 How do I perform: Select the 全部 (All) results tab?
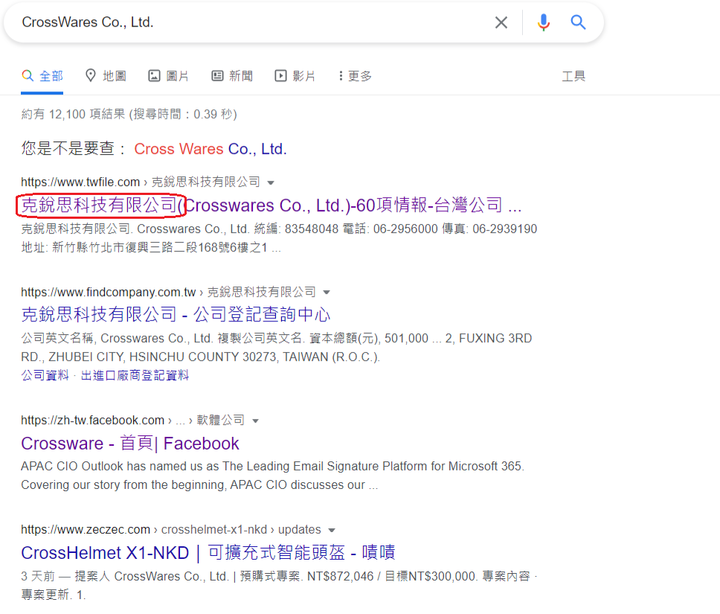(x=42, y=76)
